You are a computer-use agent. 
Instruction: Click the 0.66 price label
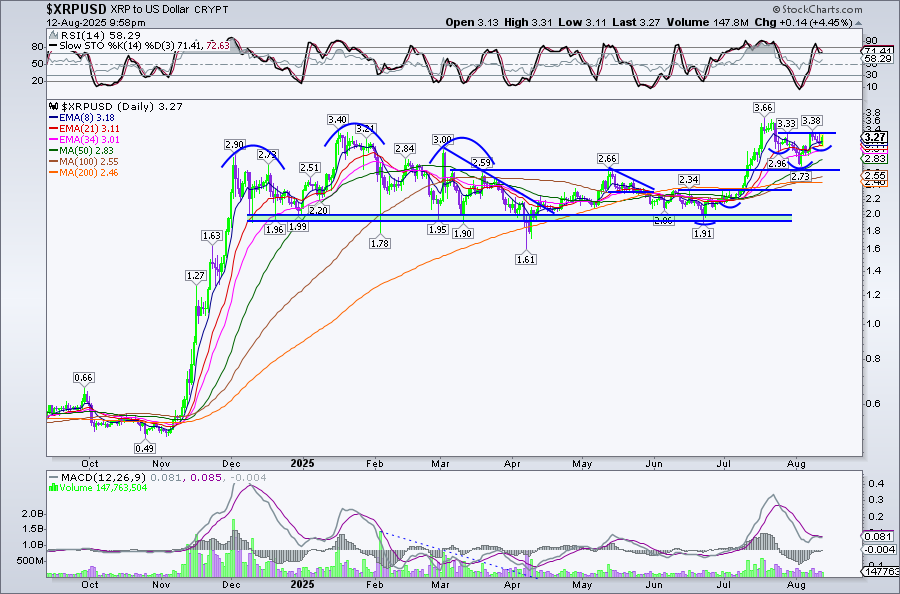[x=84, y=378]
